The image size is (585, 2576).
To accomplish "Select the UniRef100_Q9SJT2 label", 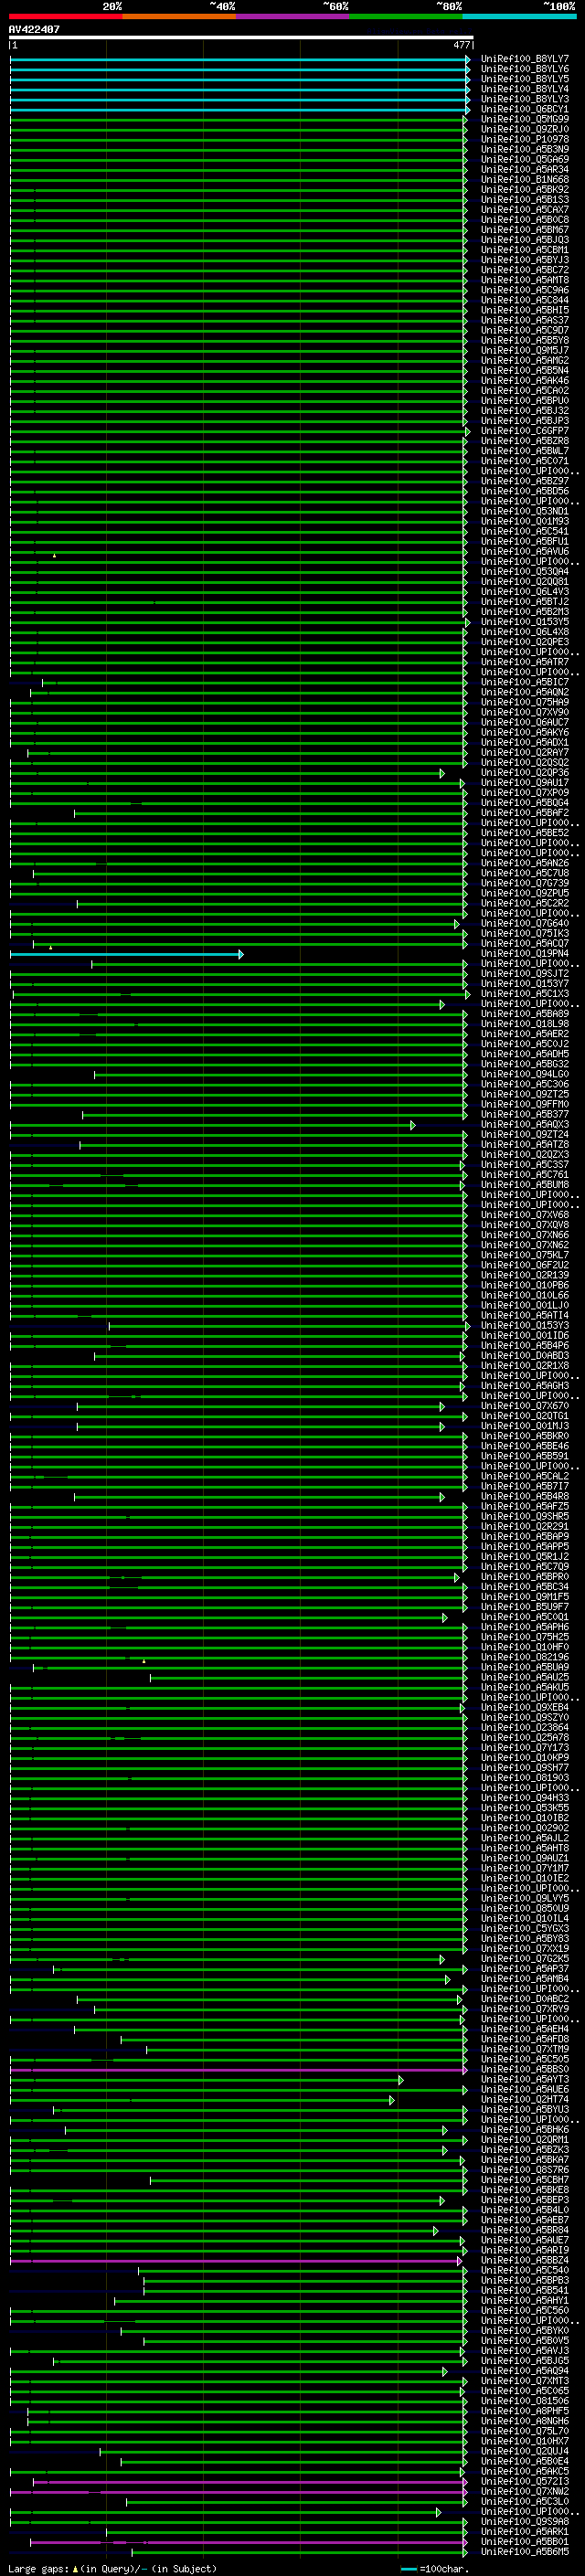I will 524,973.
